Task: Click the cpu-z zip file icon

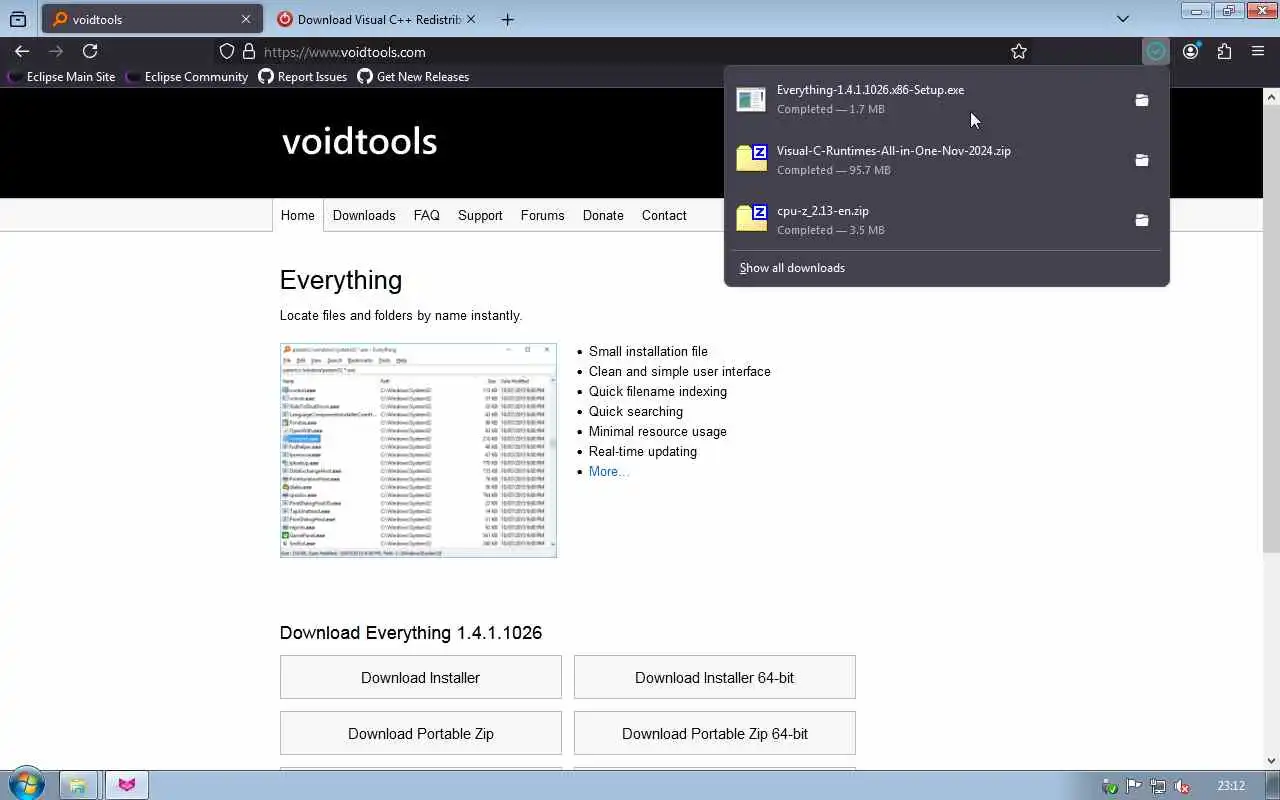Action: (751, 219)
